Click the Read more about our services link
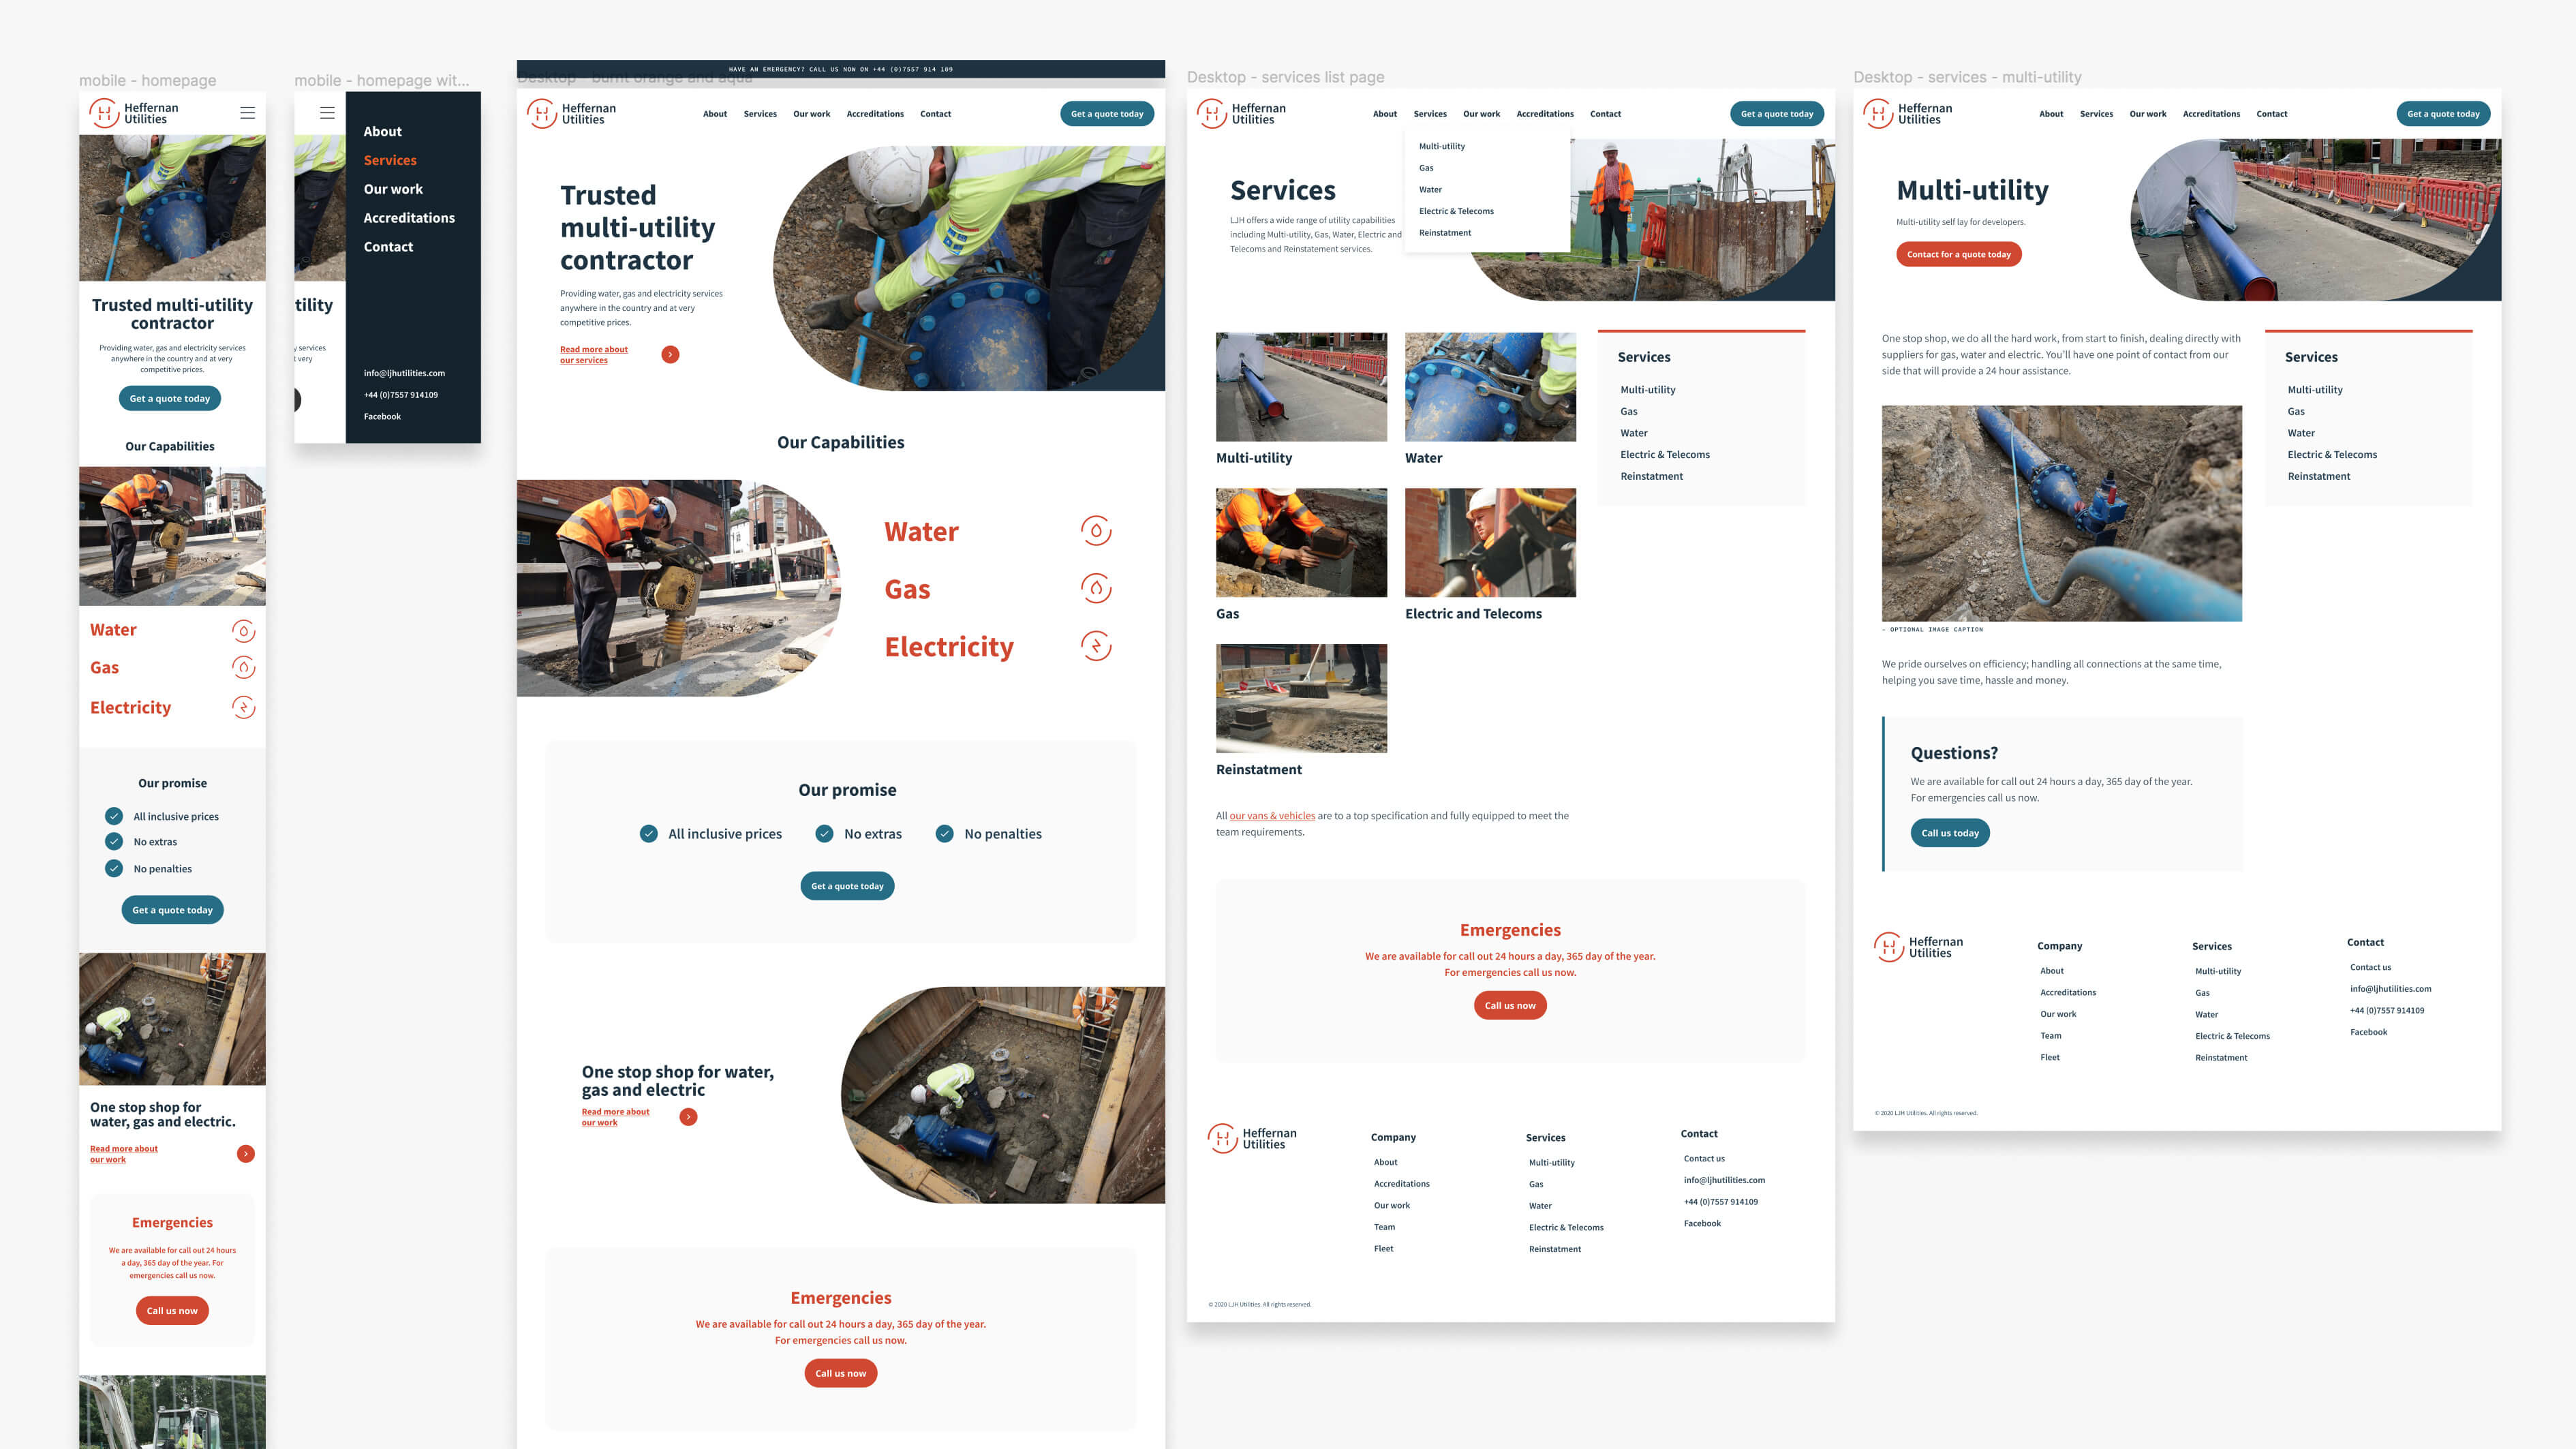The image size is (2576, 1449). pyautogui.click(x=594, y=352)
